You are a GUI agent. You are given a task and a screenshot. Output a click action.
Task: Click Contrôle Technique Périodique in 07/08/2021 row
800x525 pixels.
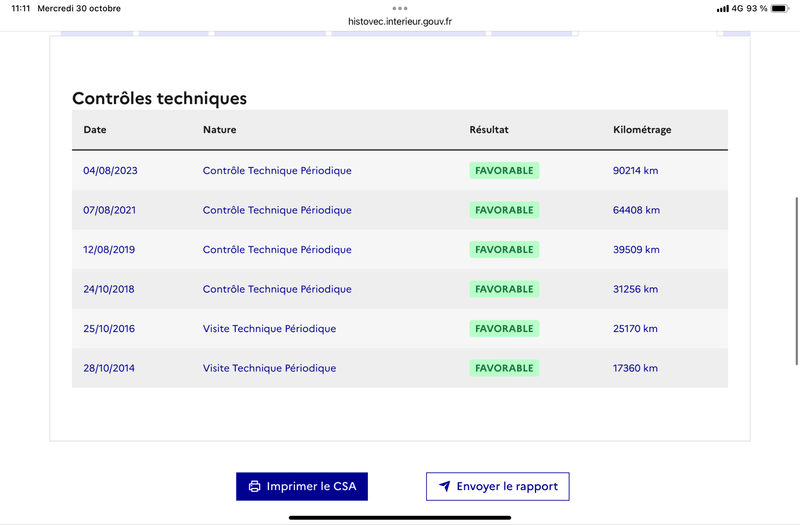(277, 210)
